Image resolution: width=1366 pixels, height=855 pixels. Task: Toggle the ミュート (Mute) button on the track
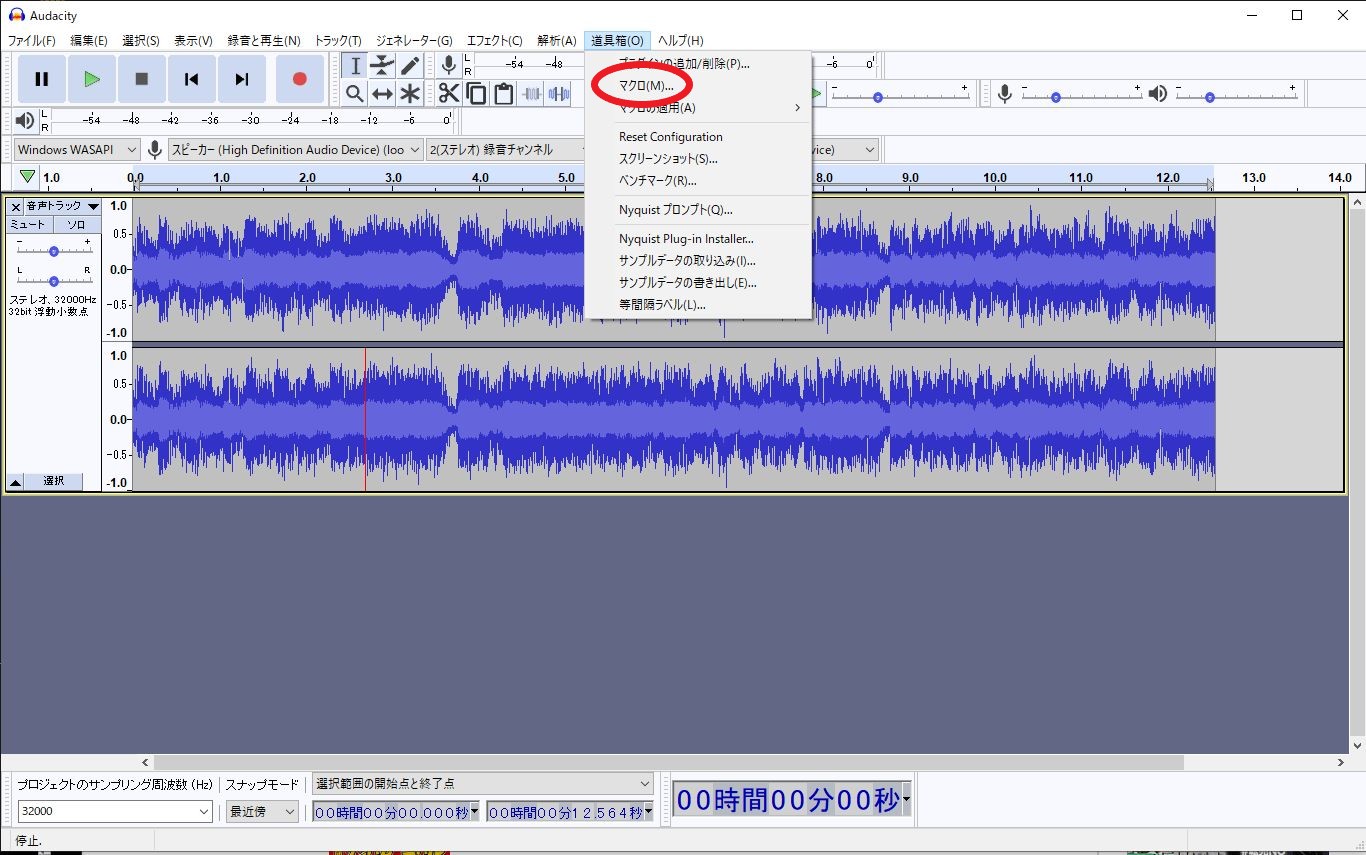click(x=28, y=225)
